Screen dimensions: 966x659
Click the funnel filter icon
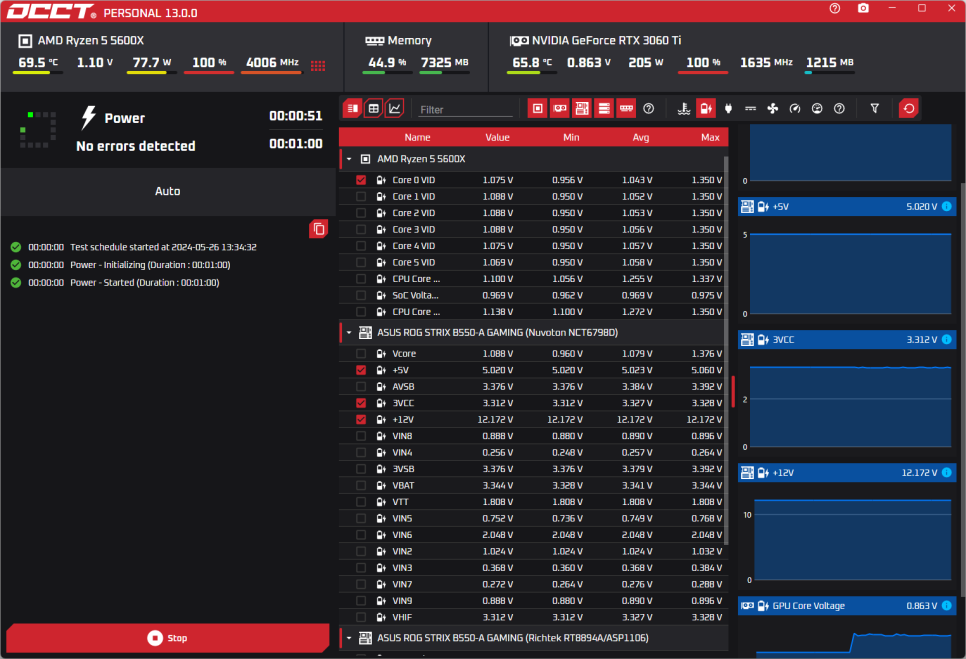click(x=875, y=108)
